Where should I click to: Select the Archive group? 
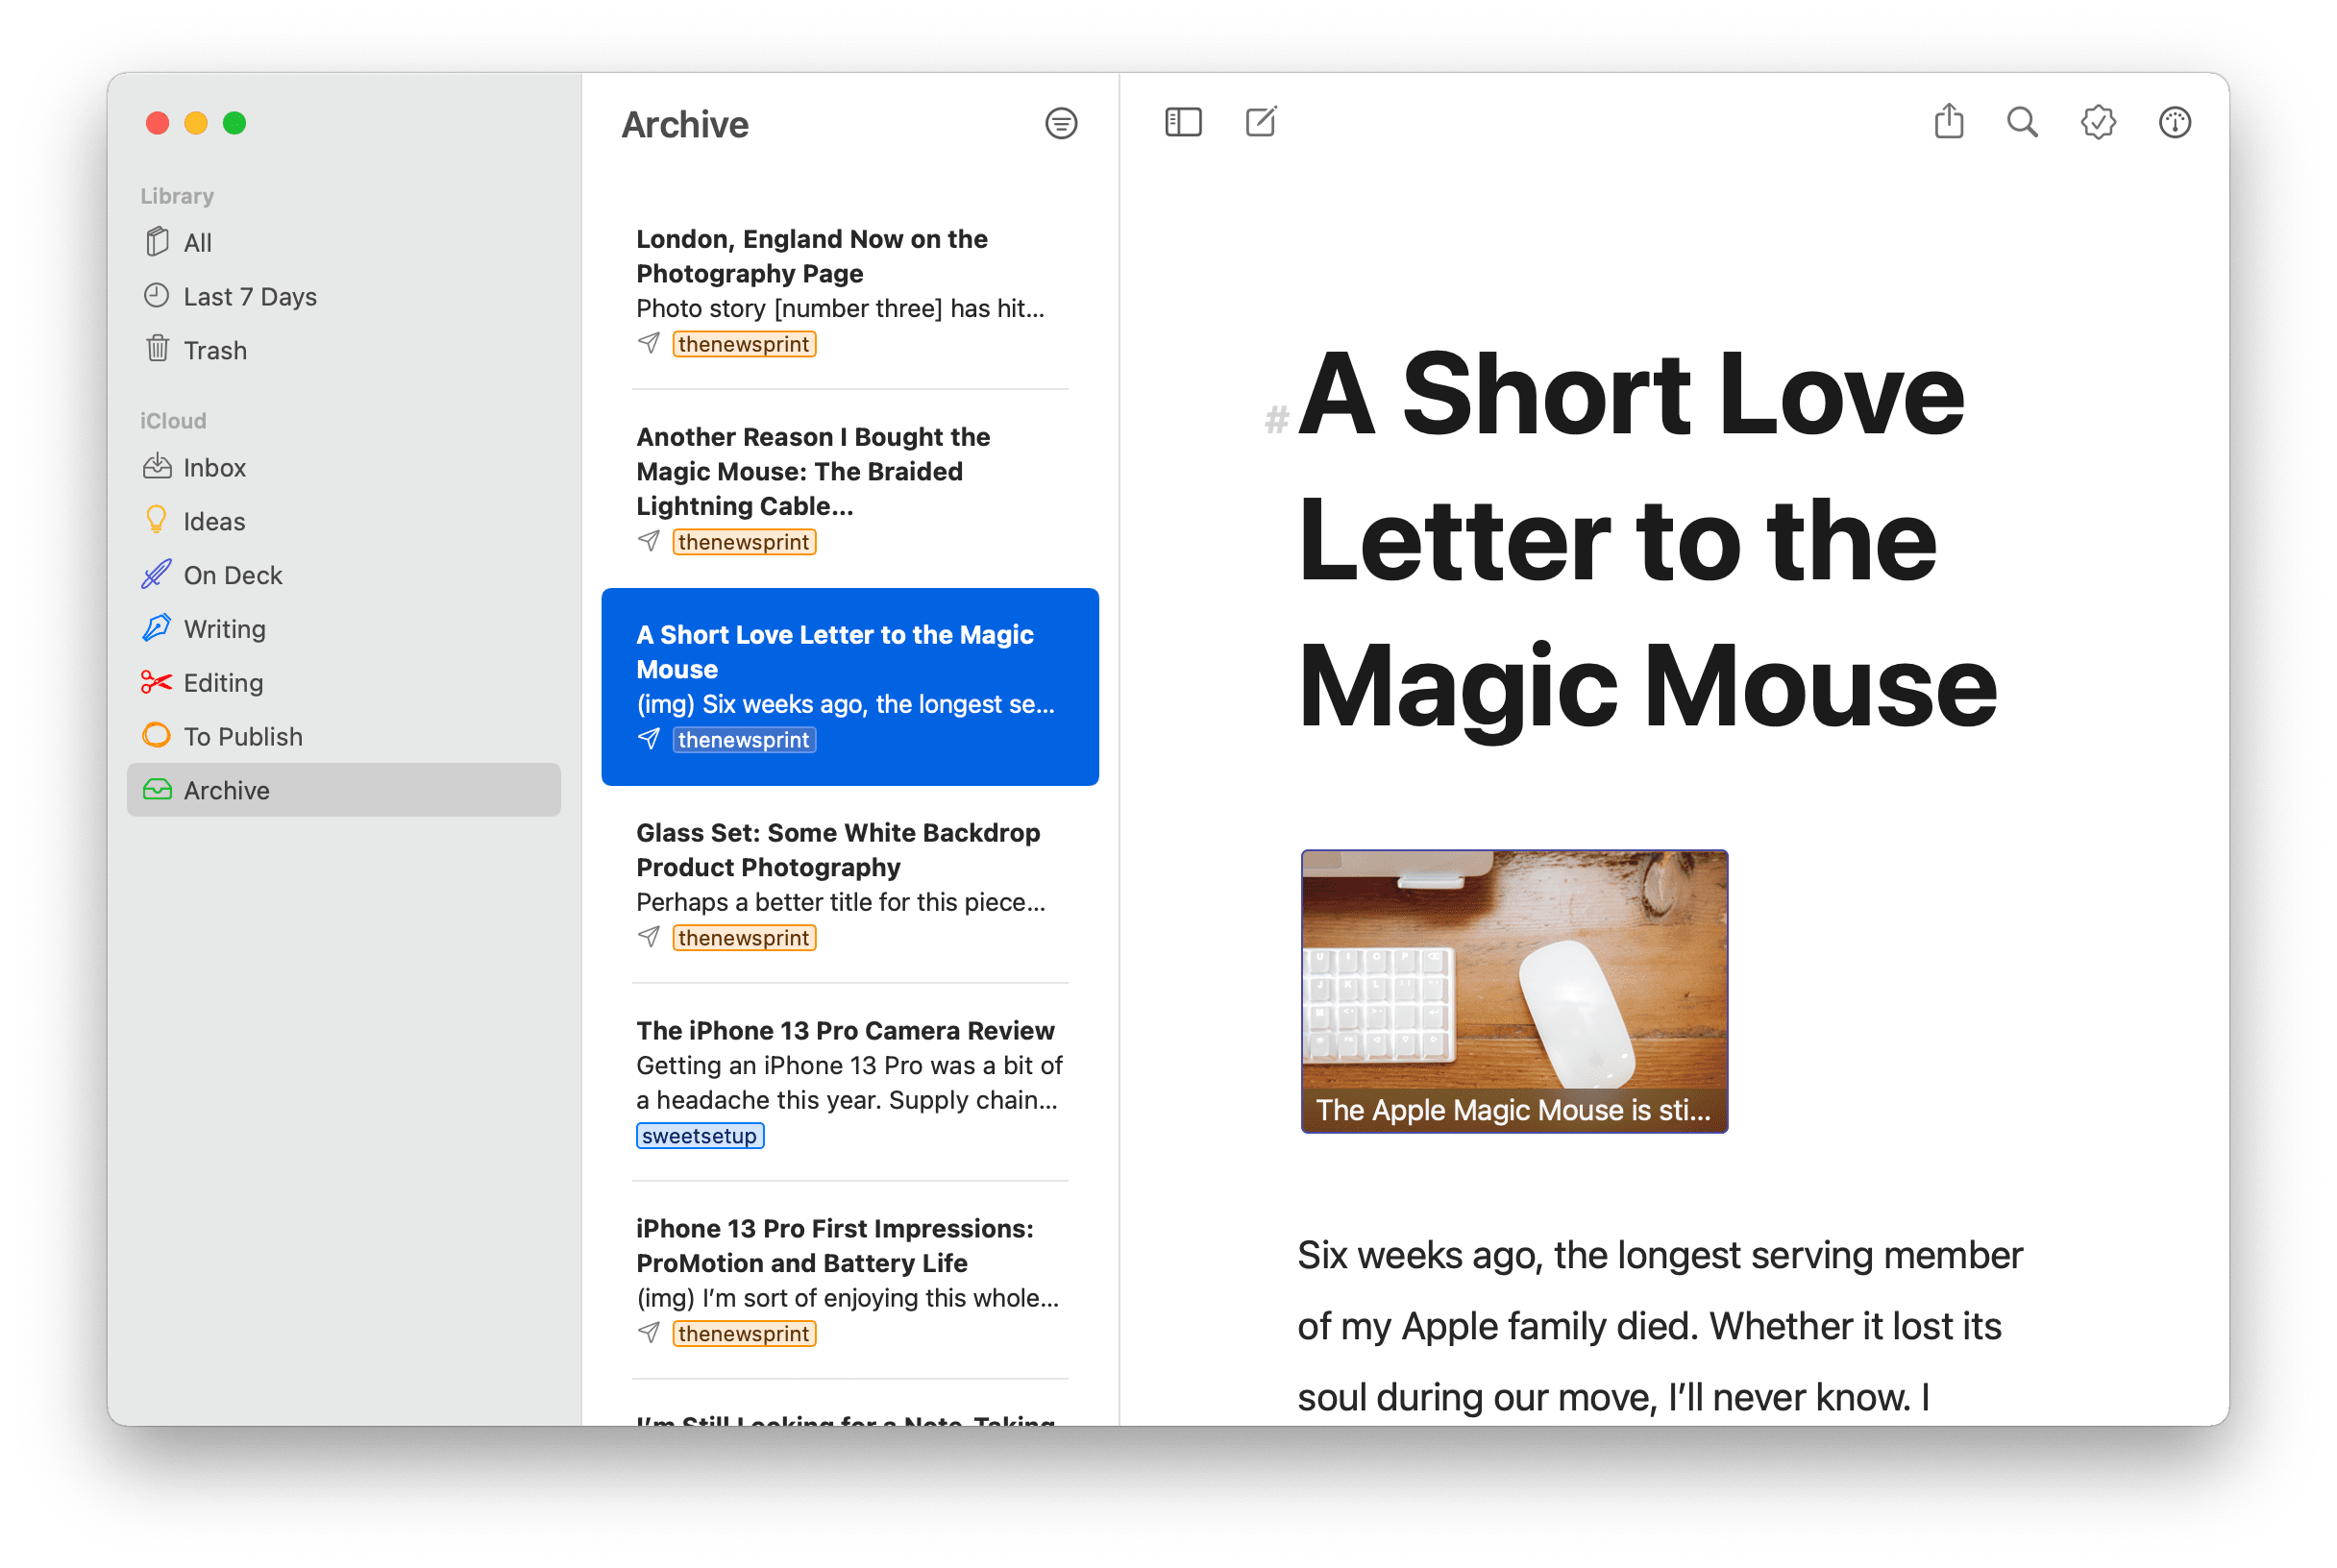[344, 790]
